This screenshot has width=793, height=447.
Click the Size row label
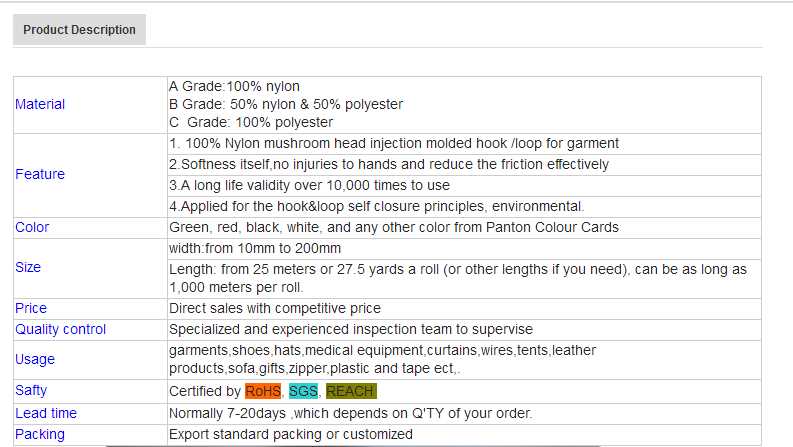[28, 267]
